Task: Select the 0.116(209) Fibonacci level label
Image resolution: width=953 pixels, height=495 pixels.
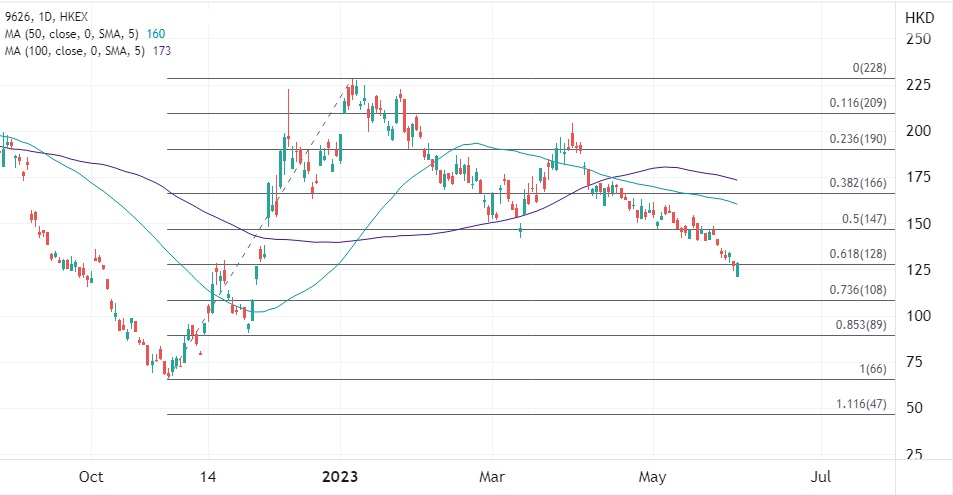Action: 858,103
